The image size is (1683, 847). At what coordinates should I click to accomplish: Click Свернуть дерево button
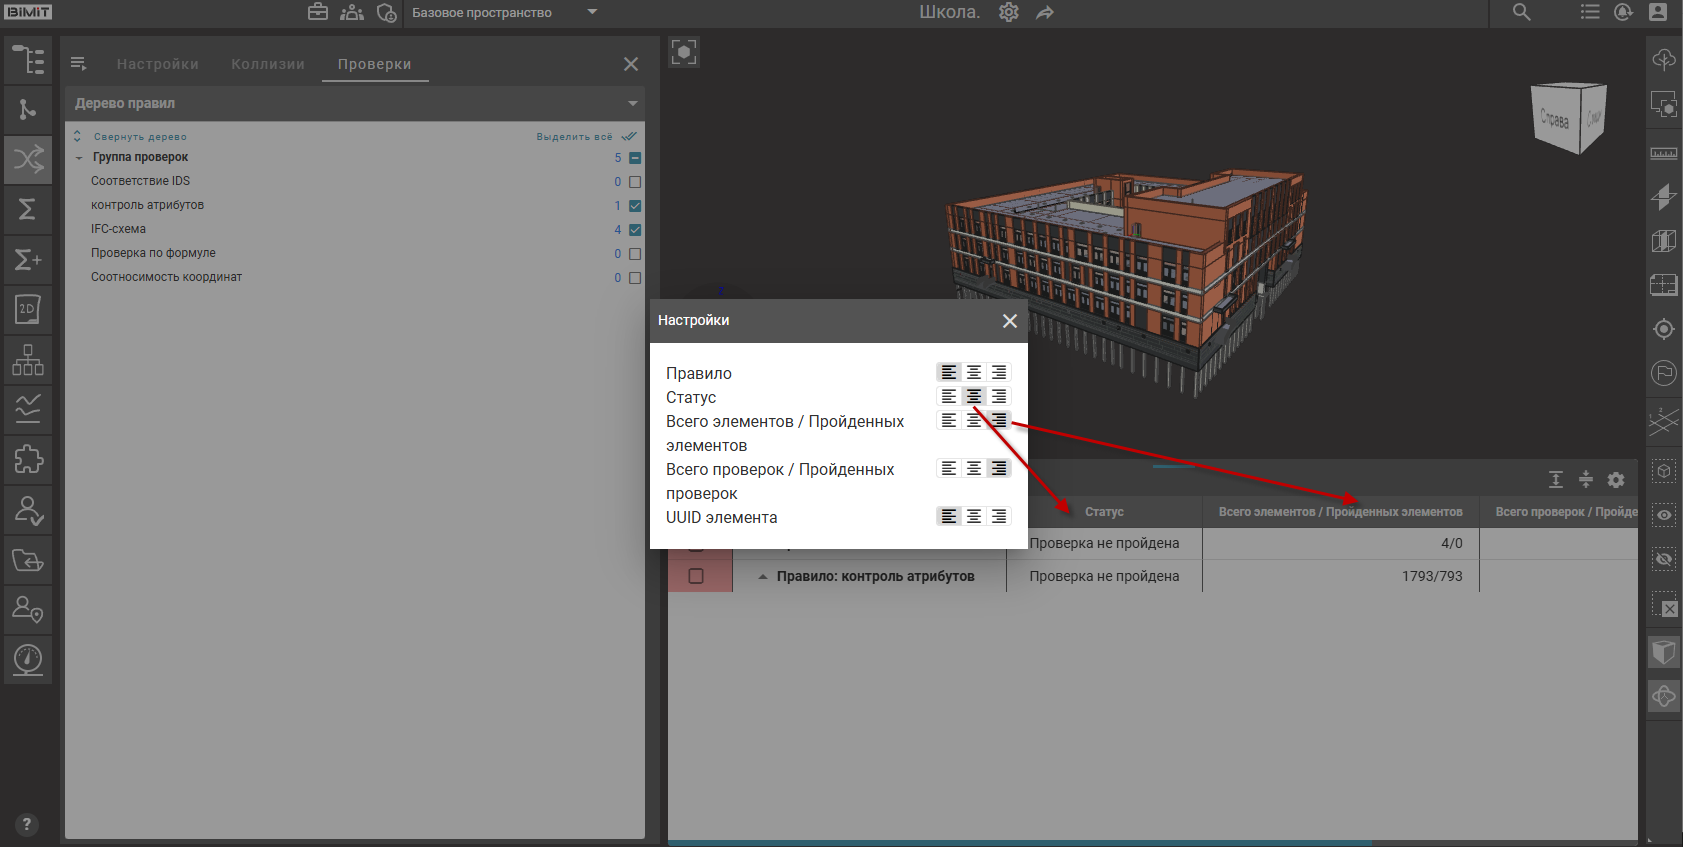point(139,137)
